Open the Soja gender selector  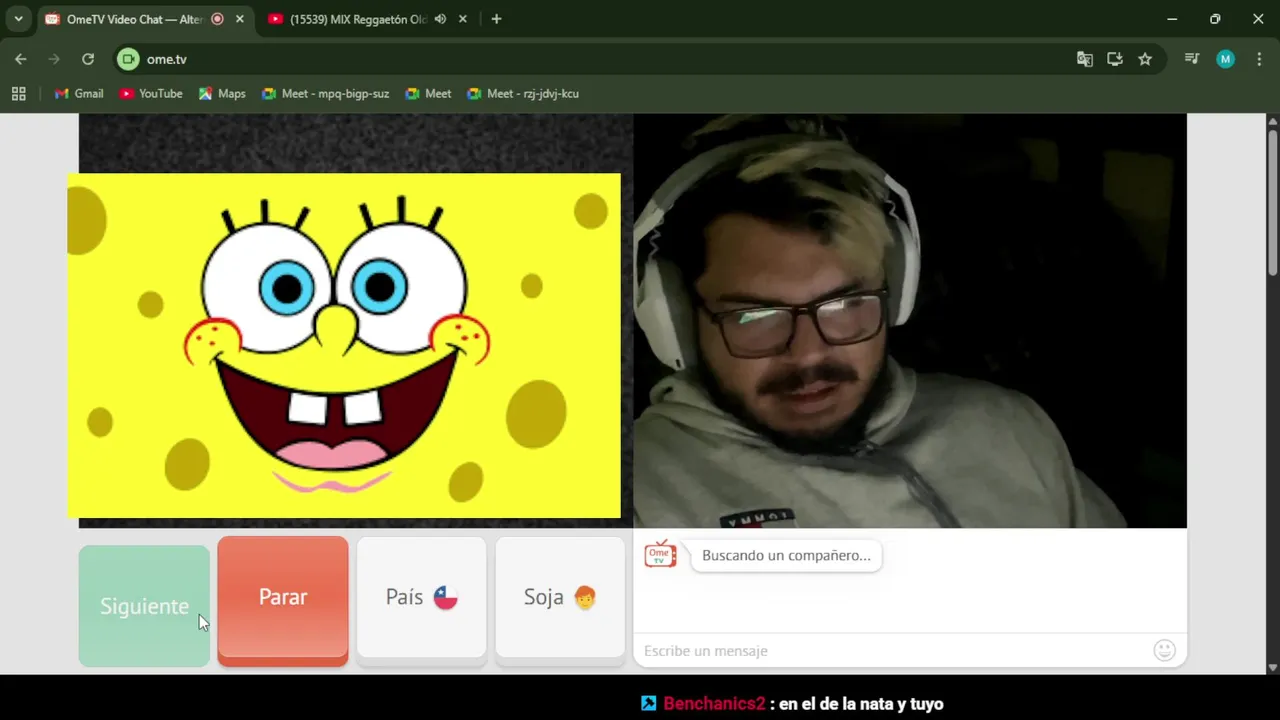click(560, 599)
